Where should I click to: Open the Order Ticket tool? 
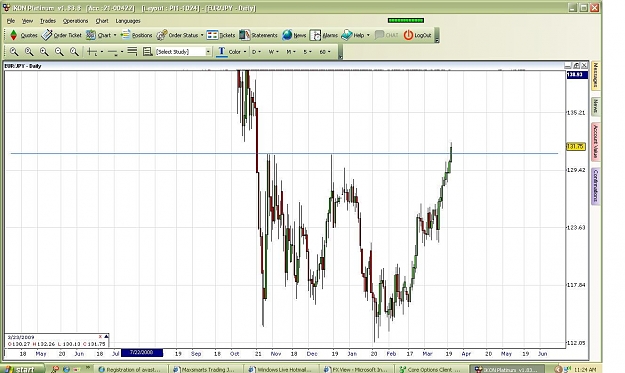coord(61,35)
